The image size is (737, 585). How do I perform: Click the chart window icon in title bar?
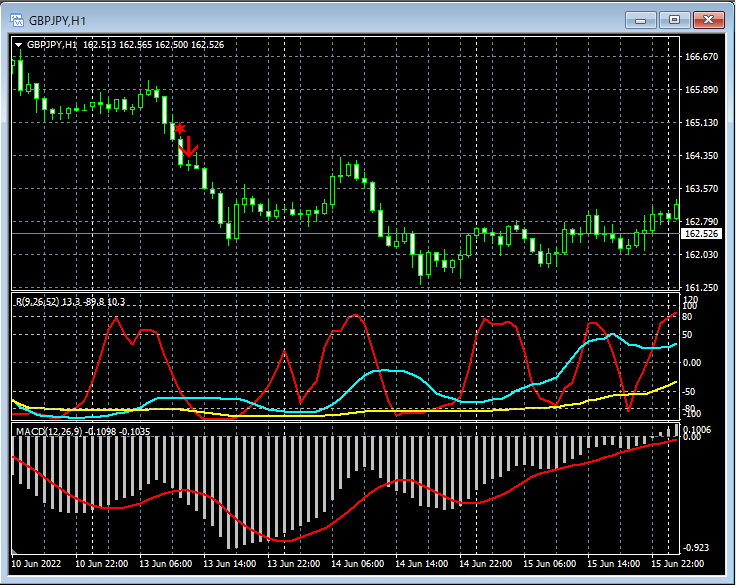pos(15,18)
